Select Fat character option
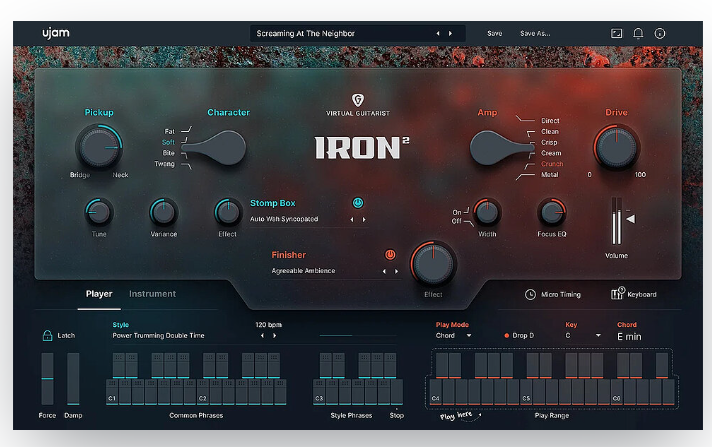Screen dimensions: 712x447 [169, 131]
